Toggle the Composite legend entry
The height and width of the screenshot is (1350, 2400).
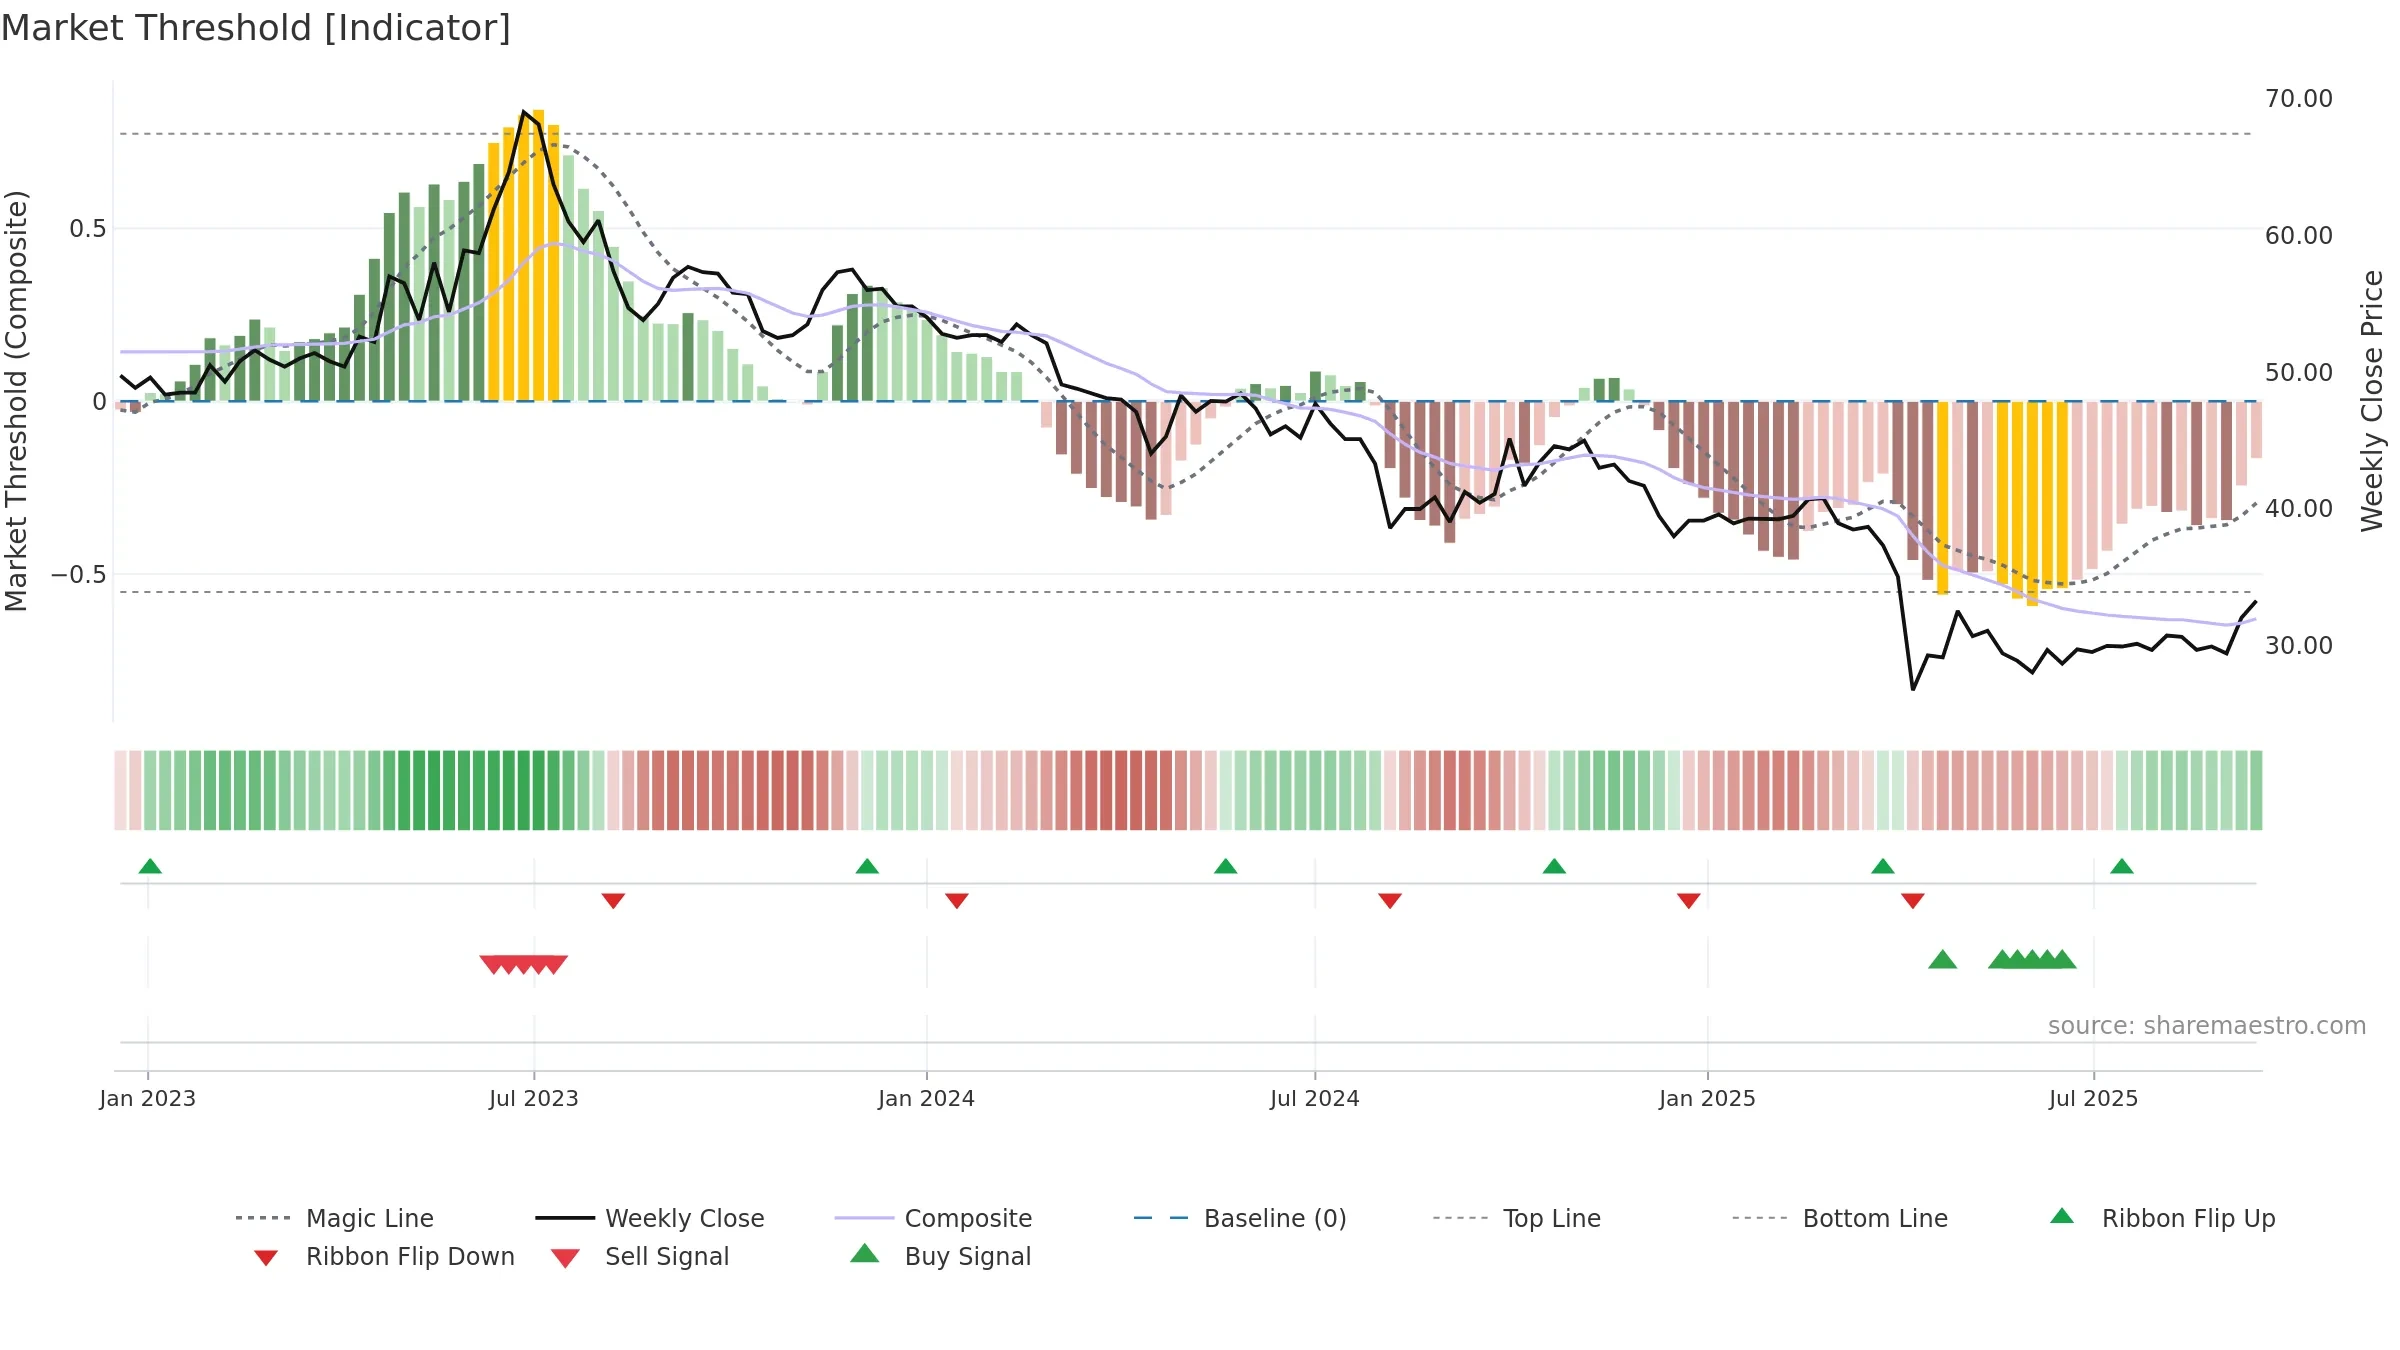[933, 1218]
